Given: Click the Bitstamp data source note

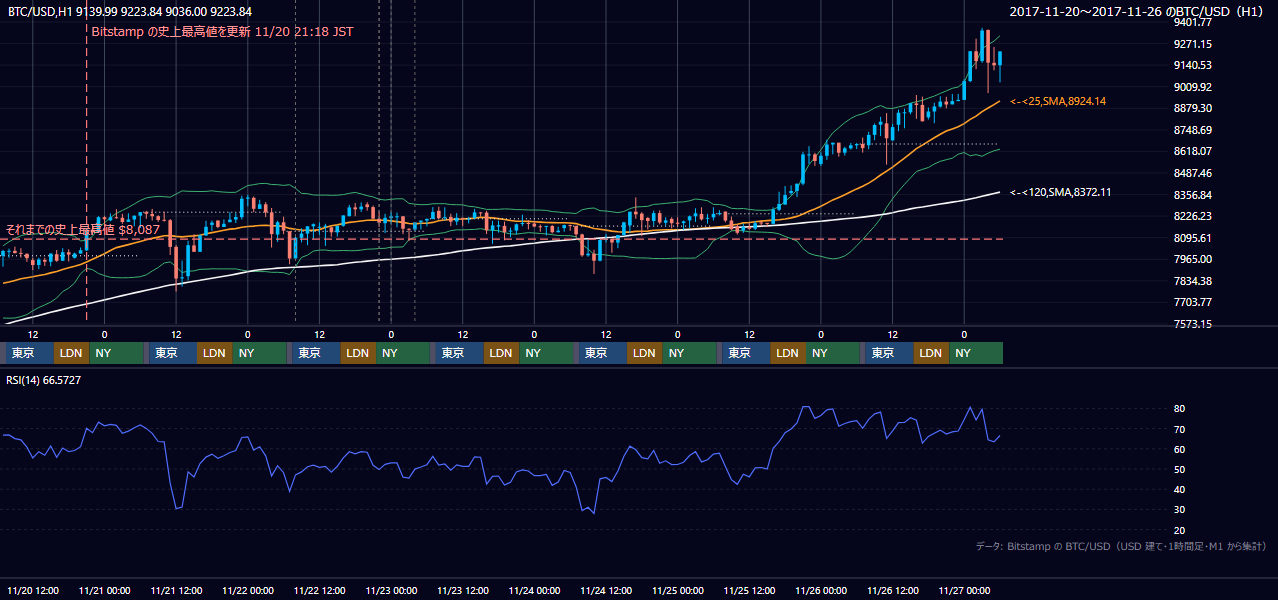Looking at the screenshot, I should [x=1121, y=546].
